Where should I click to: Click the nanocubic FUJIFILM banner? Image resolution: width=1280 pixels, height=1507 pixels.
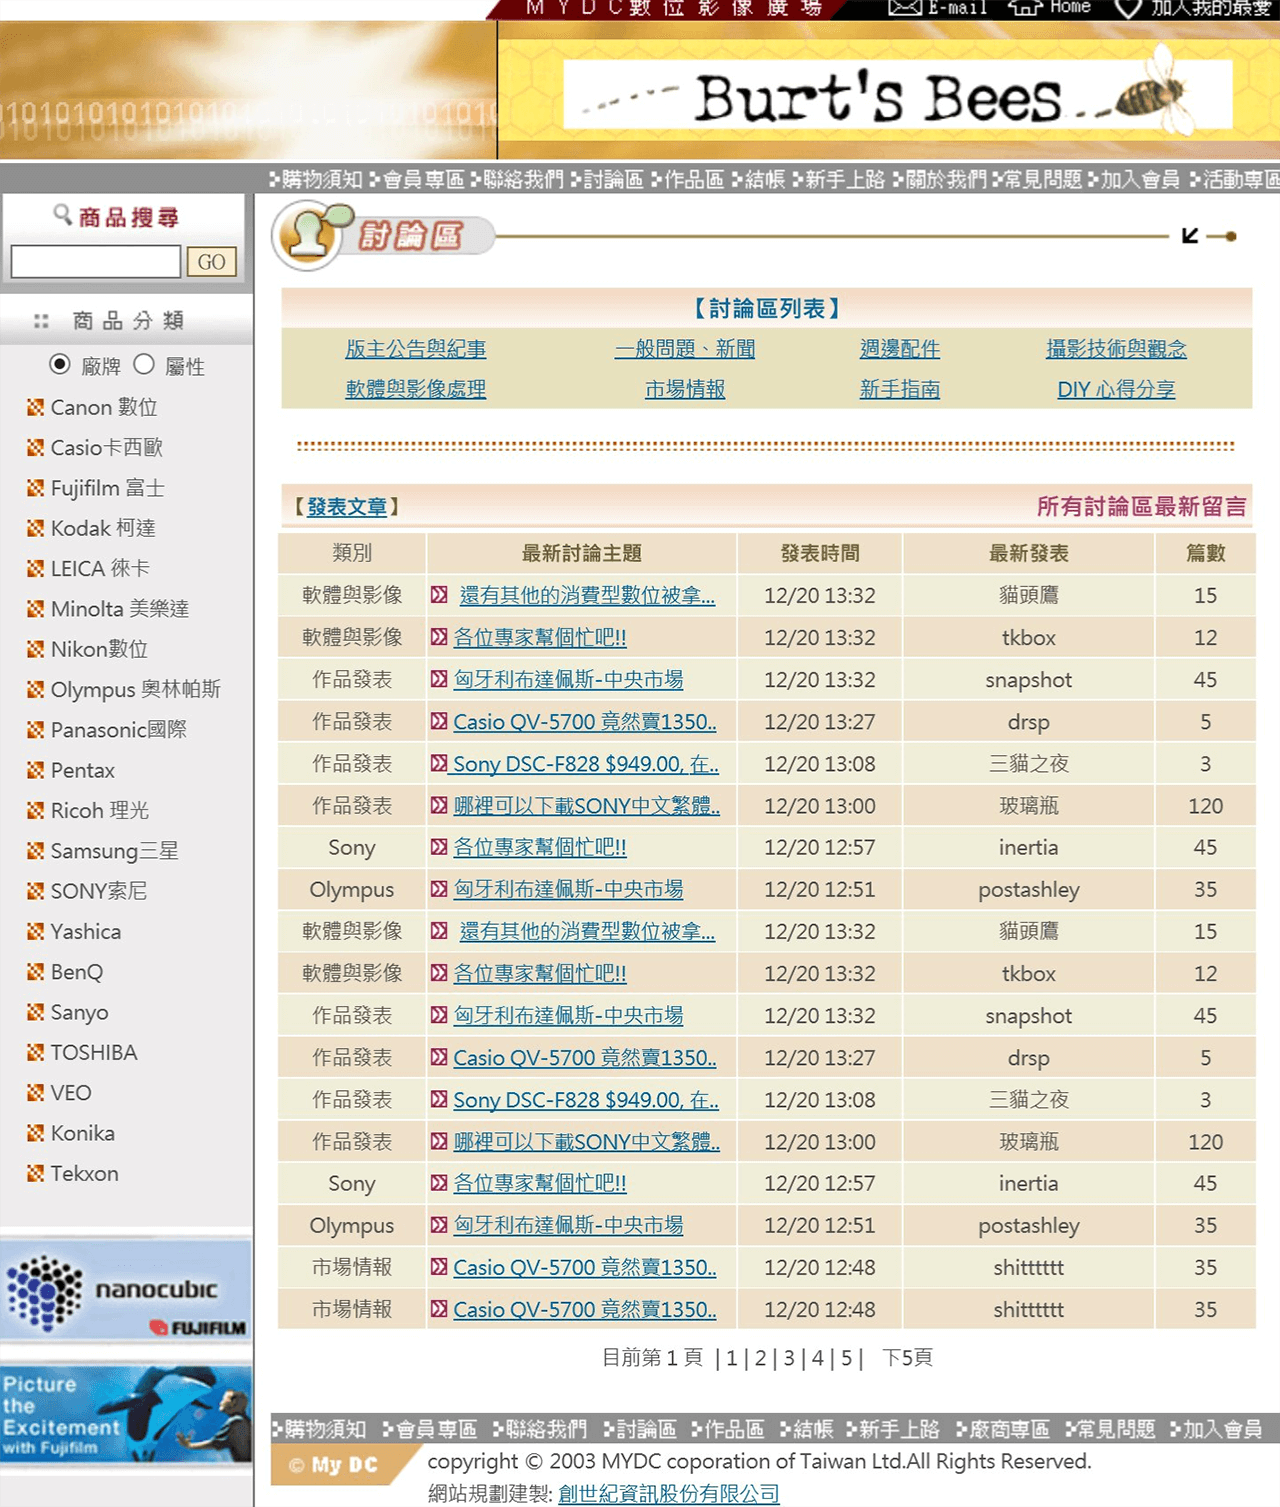point(126,1290)
